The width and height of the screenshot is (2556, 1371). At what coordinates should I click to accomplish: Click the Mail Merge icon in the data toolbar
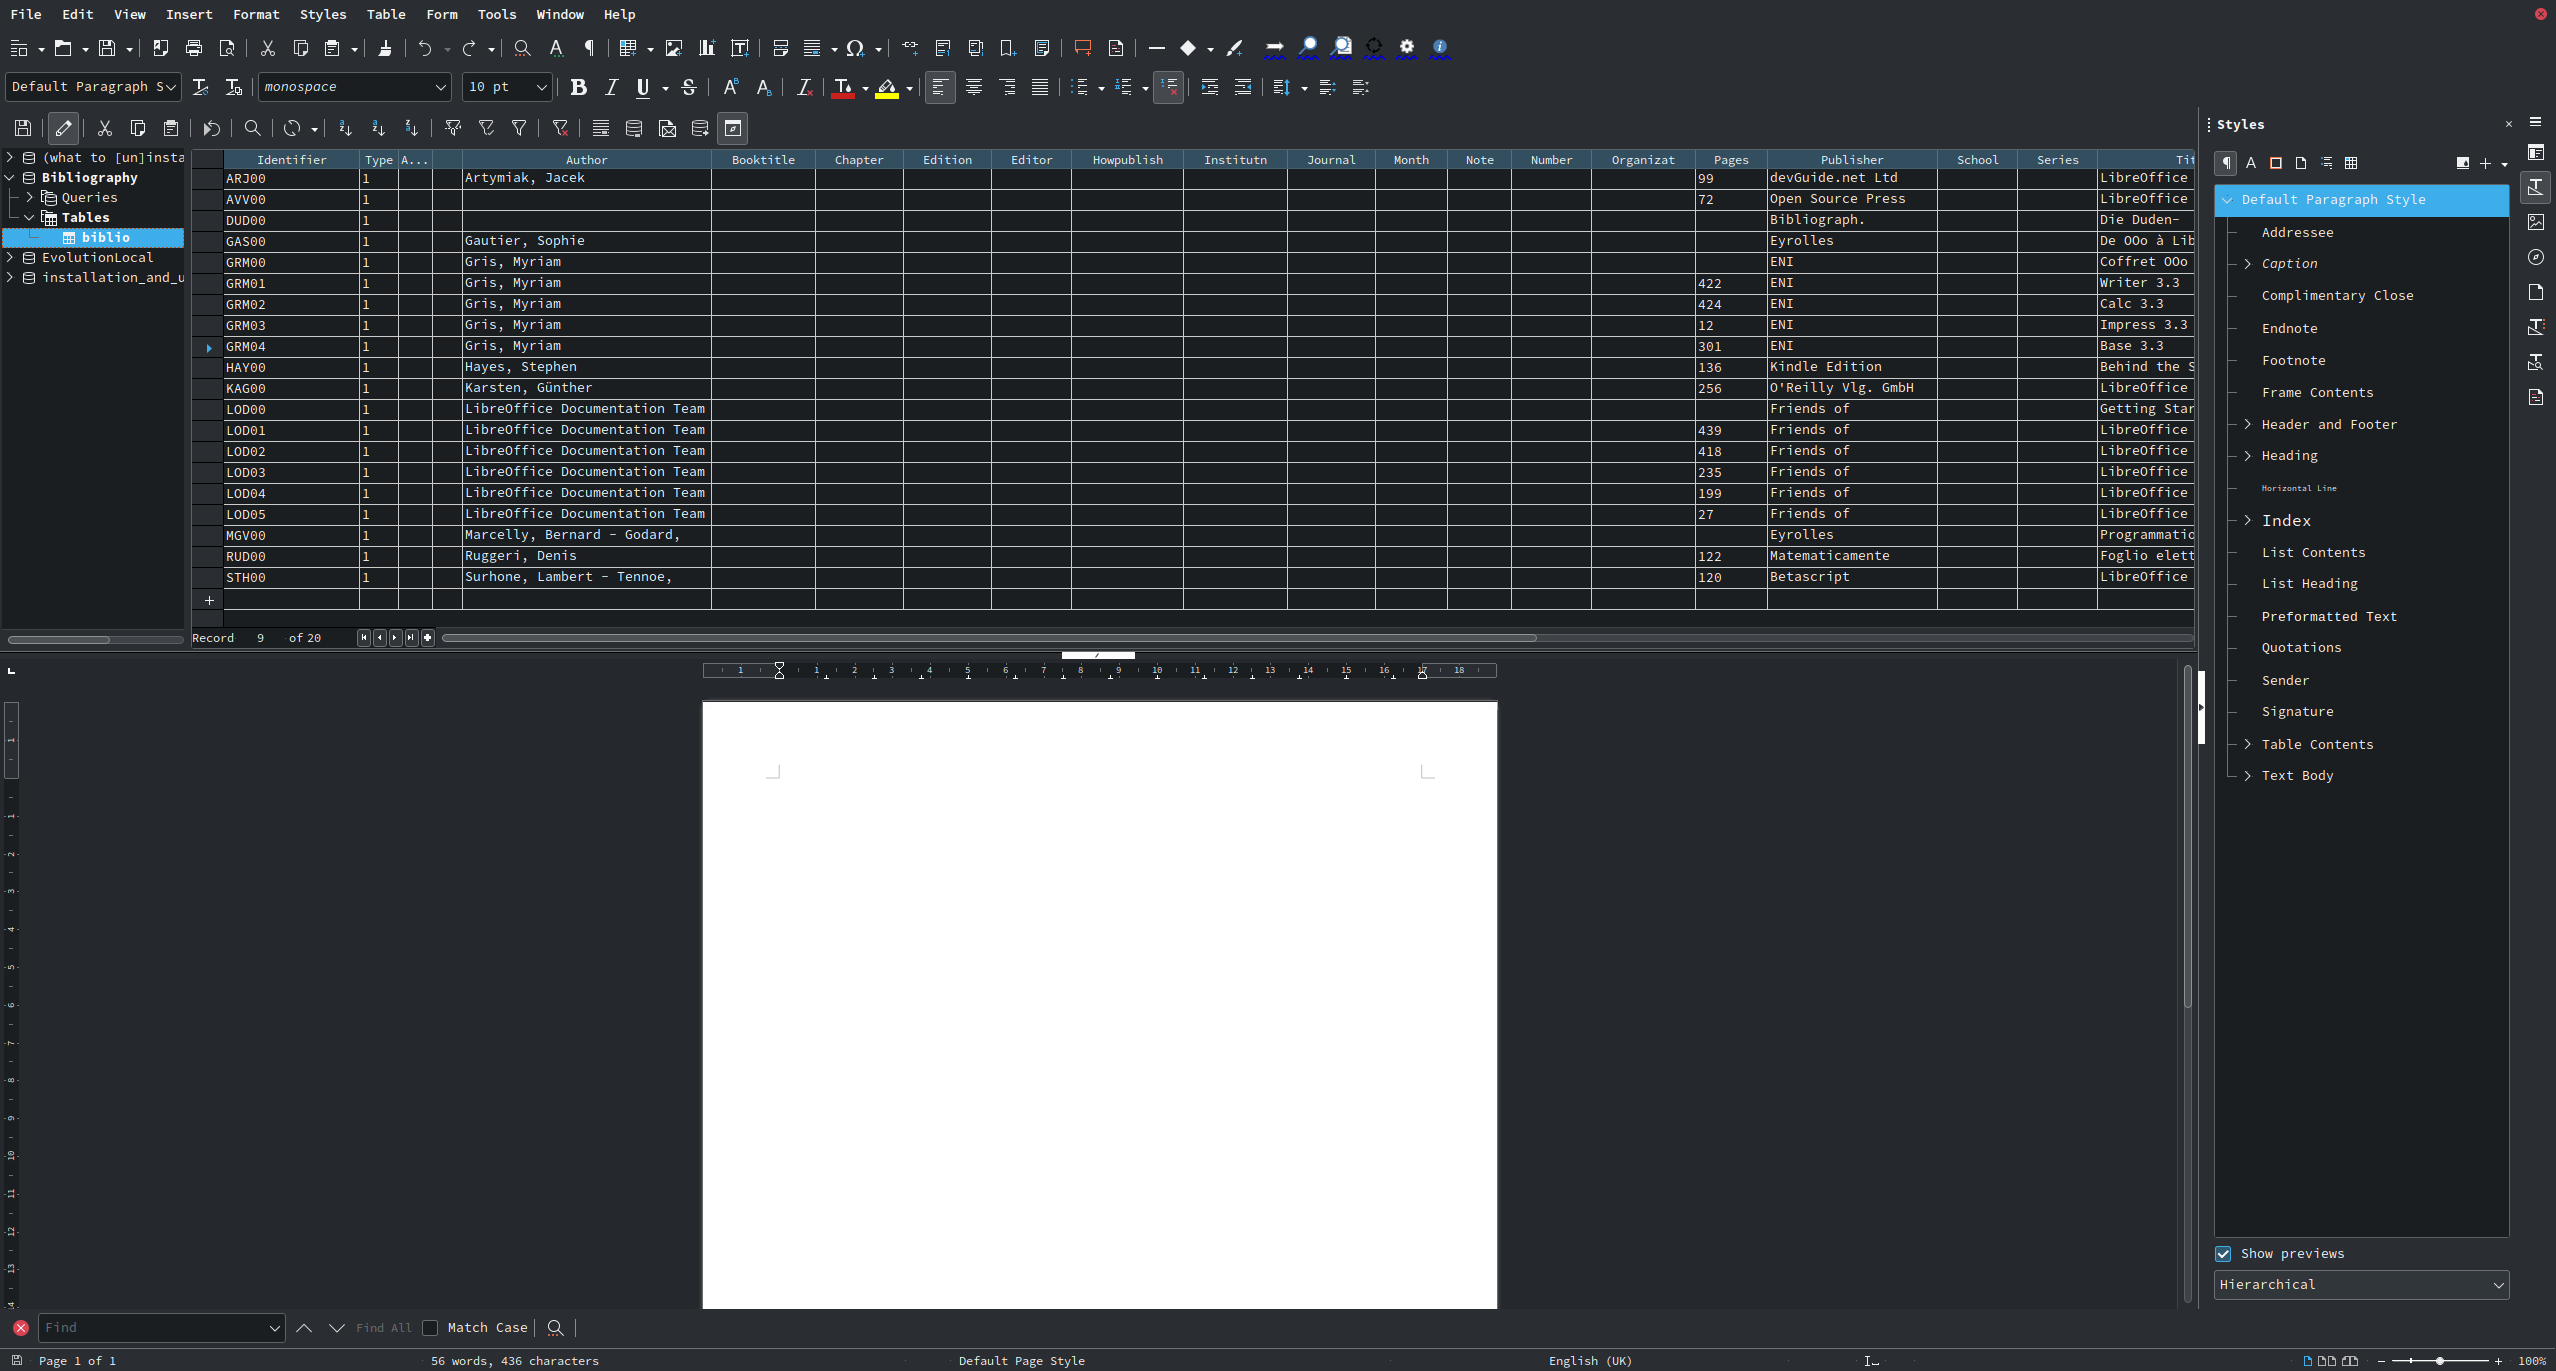[x=666, y=128]
